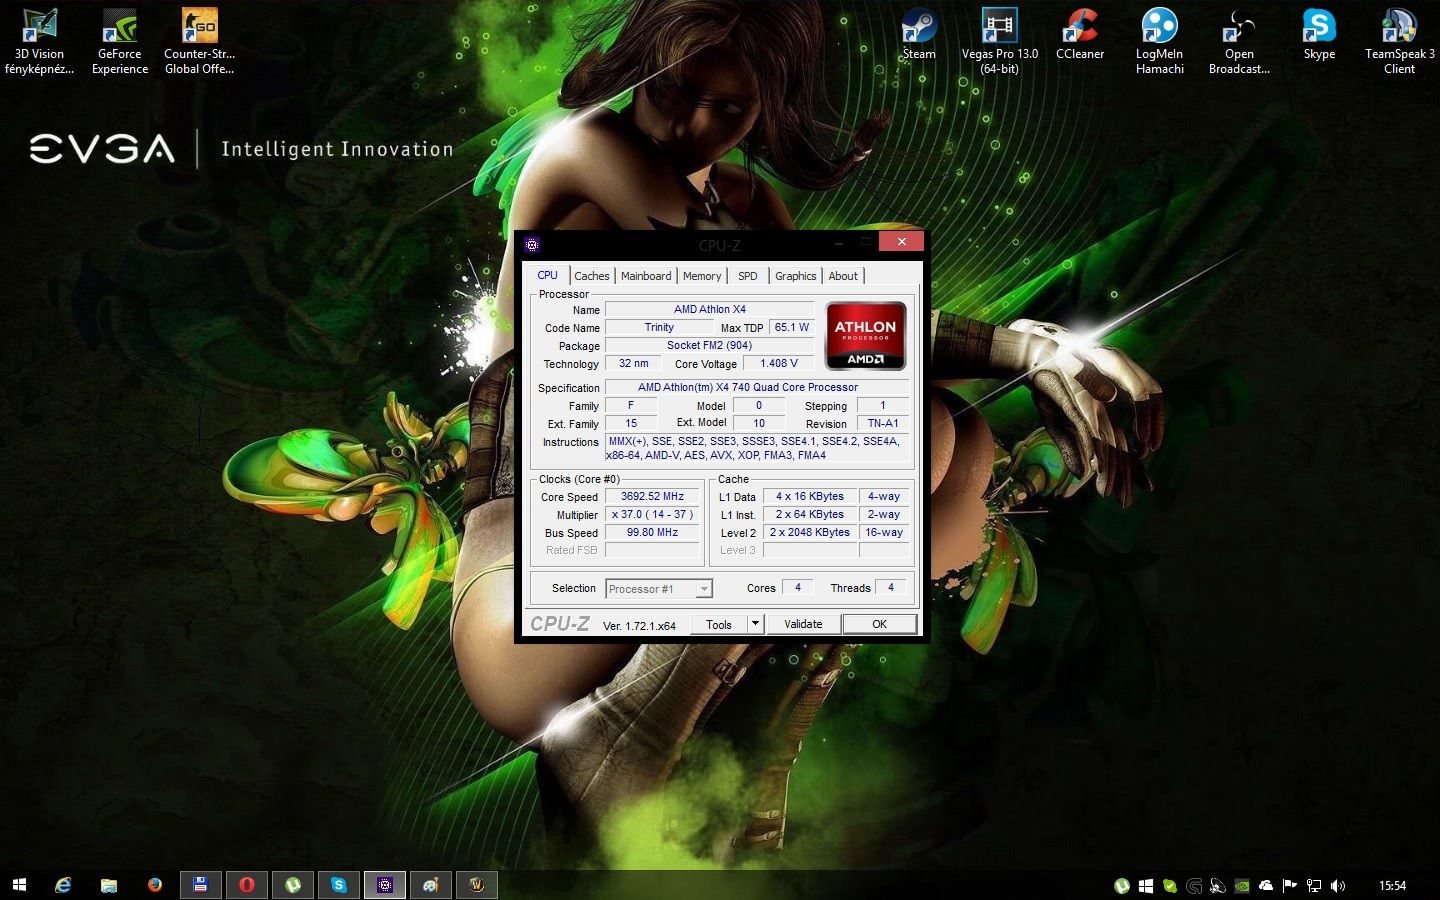Launch Internet Explorer from the taskbar
1440x900 pixels.
[63, 885]
